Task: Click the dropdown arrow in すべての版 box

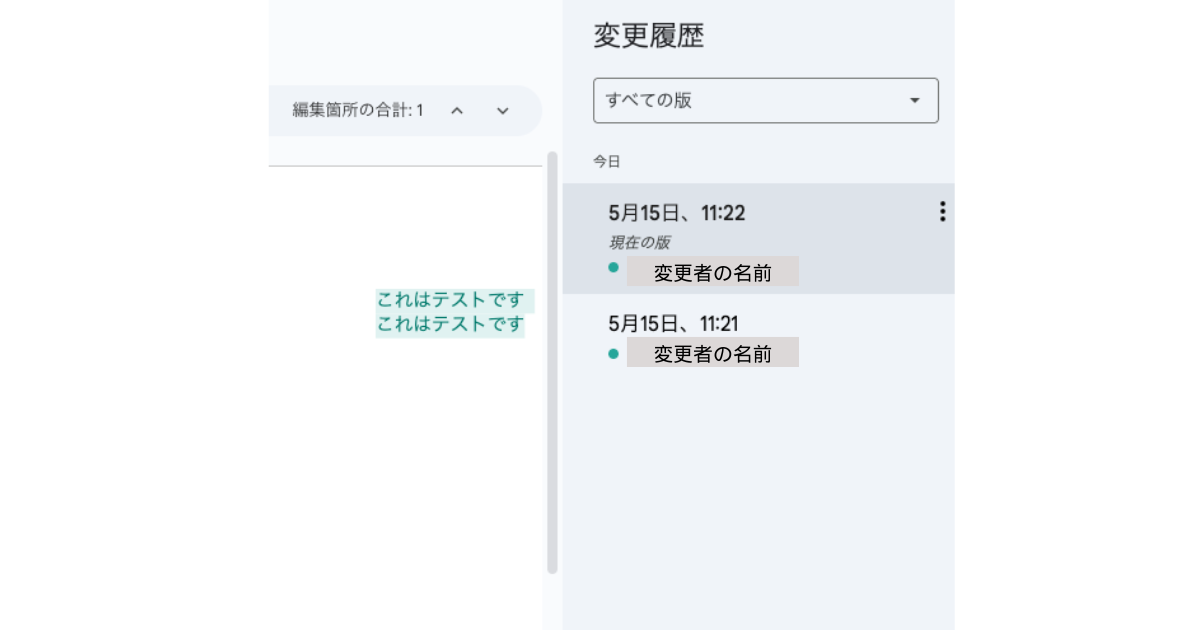Action: pos(914,101)
